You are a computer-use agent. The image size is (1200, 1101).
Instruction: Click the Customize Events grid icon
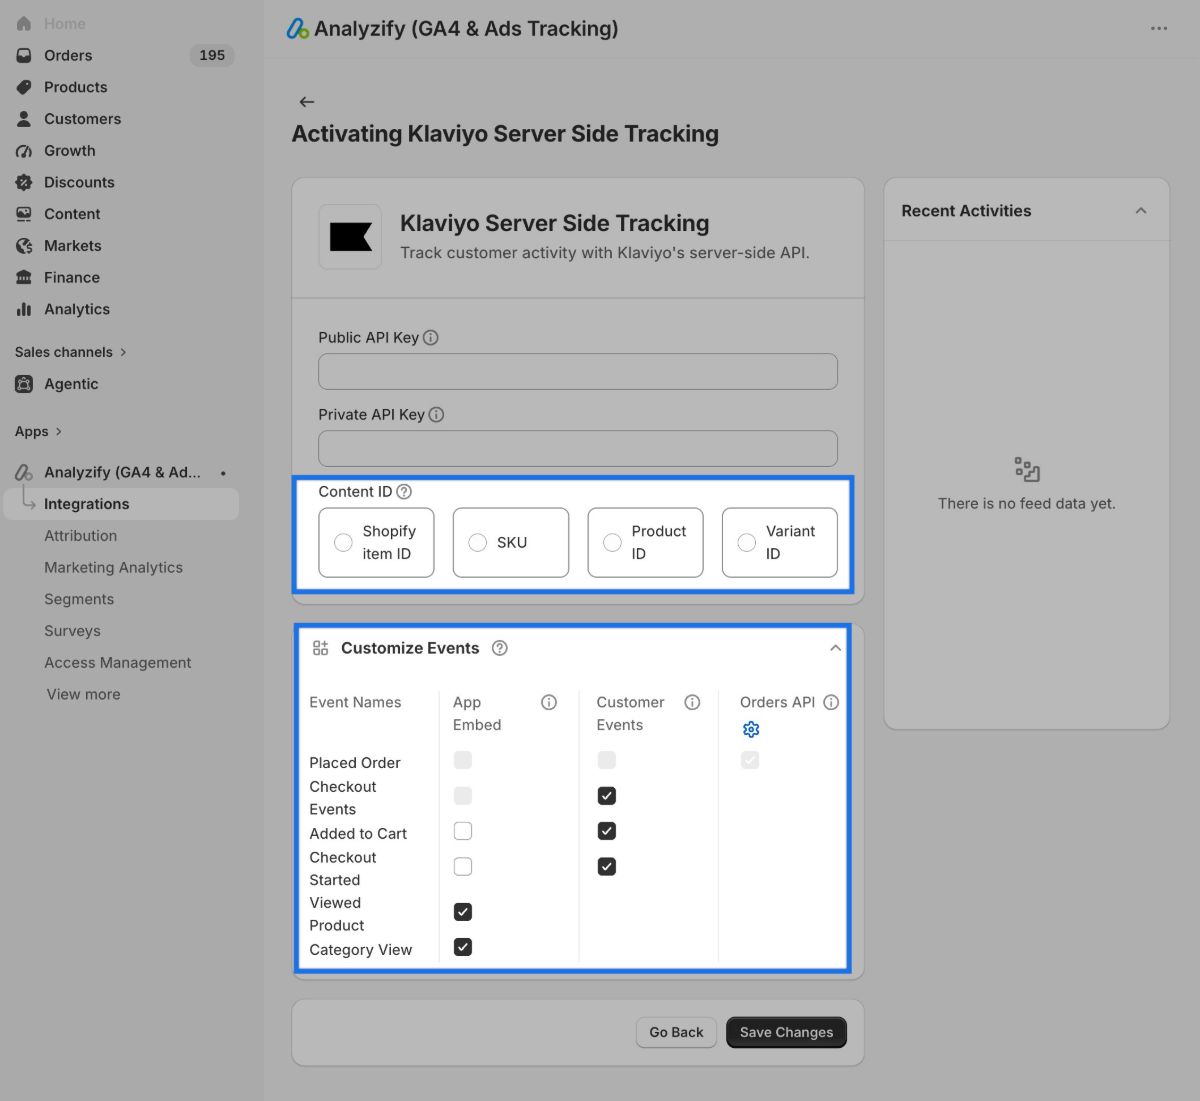pyautogui.click(x=320, y=648)
